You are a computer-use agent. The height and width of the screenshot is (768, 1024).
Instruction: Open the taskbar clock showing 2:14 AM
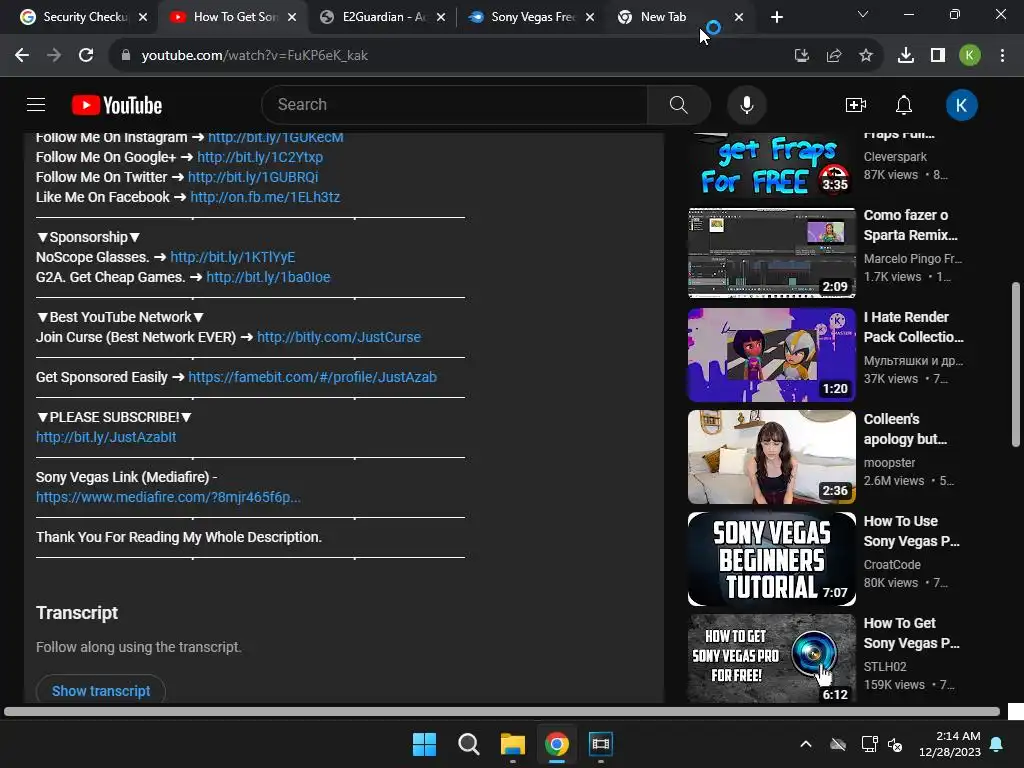[950, 744]
